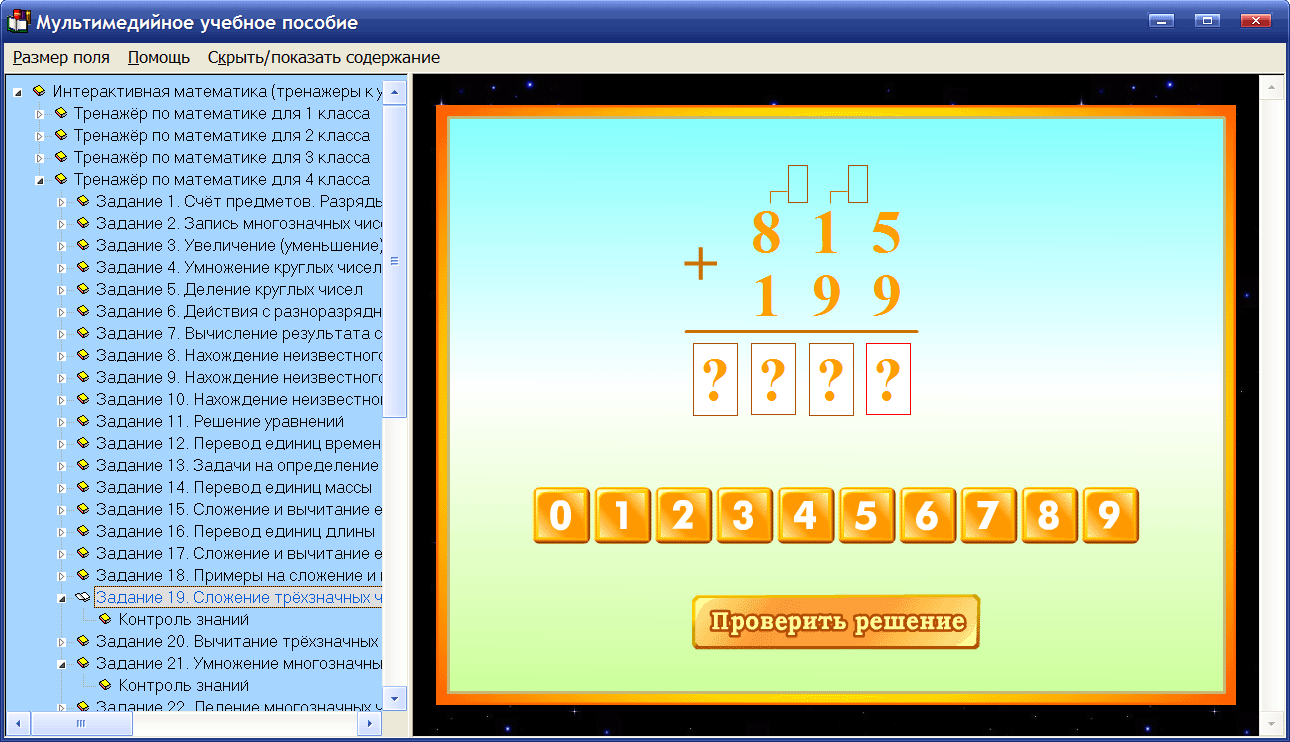
Task: Click book icon of Задание 20
Action: tap(83, 642)
